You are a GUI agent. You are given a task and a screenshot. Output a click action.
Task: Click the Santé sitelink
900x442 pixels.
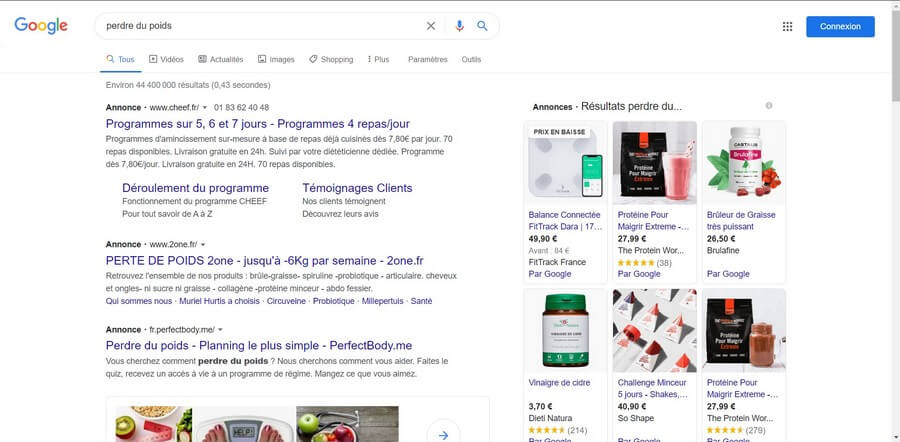pyautogui.click(x=421, y=301)
